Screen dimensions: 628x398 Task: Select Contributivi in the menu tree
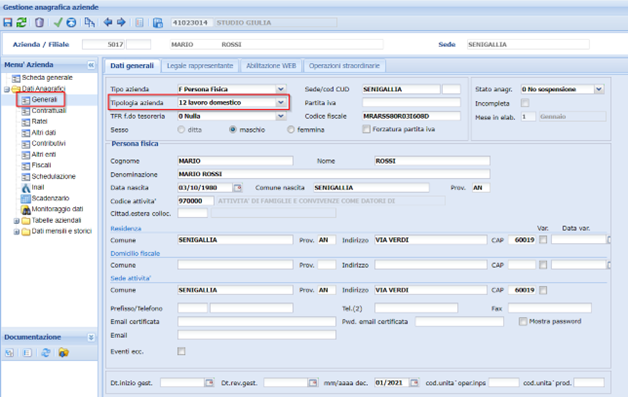(48, 143)
